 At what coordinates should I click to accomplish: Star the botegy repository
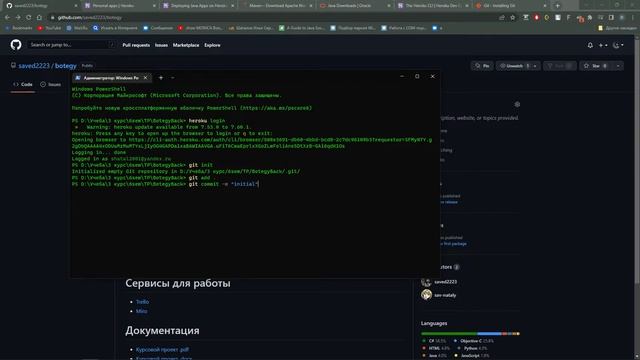tap(596, 66)
